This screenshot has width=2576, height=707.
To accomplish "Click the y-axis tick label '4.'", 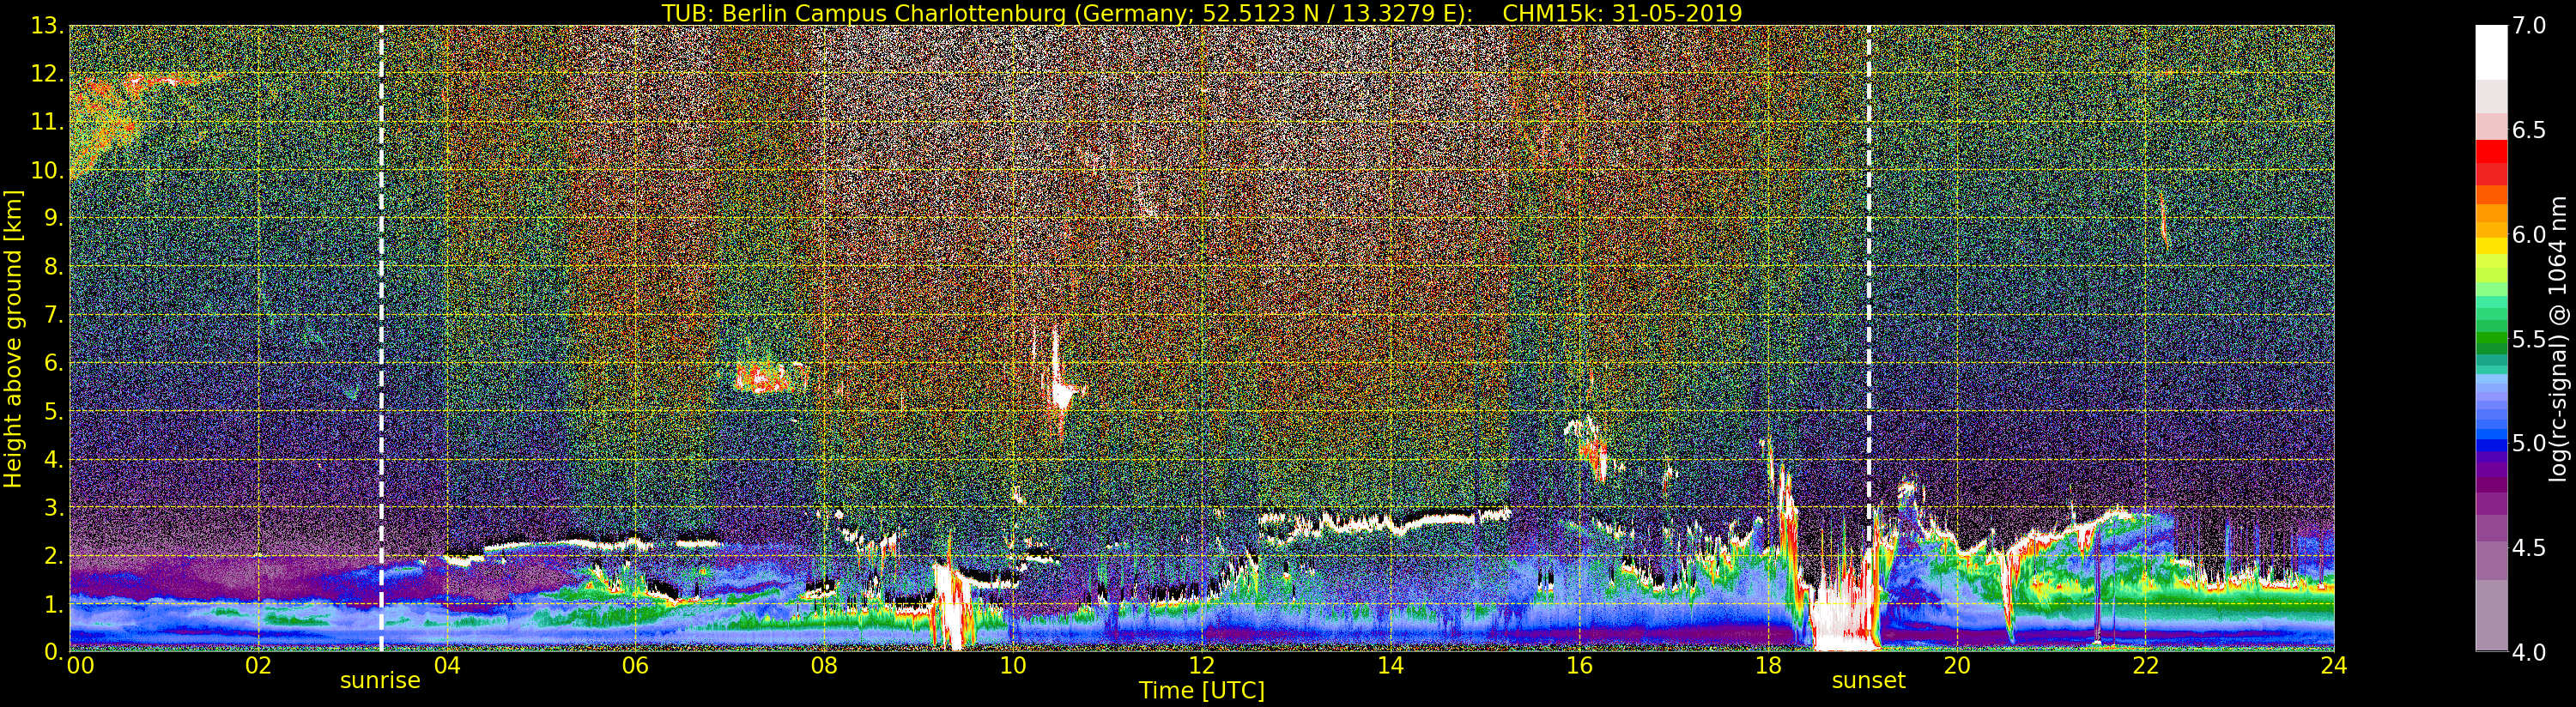I will pyautogui.click(x=53, y=460).
